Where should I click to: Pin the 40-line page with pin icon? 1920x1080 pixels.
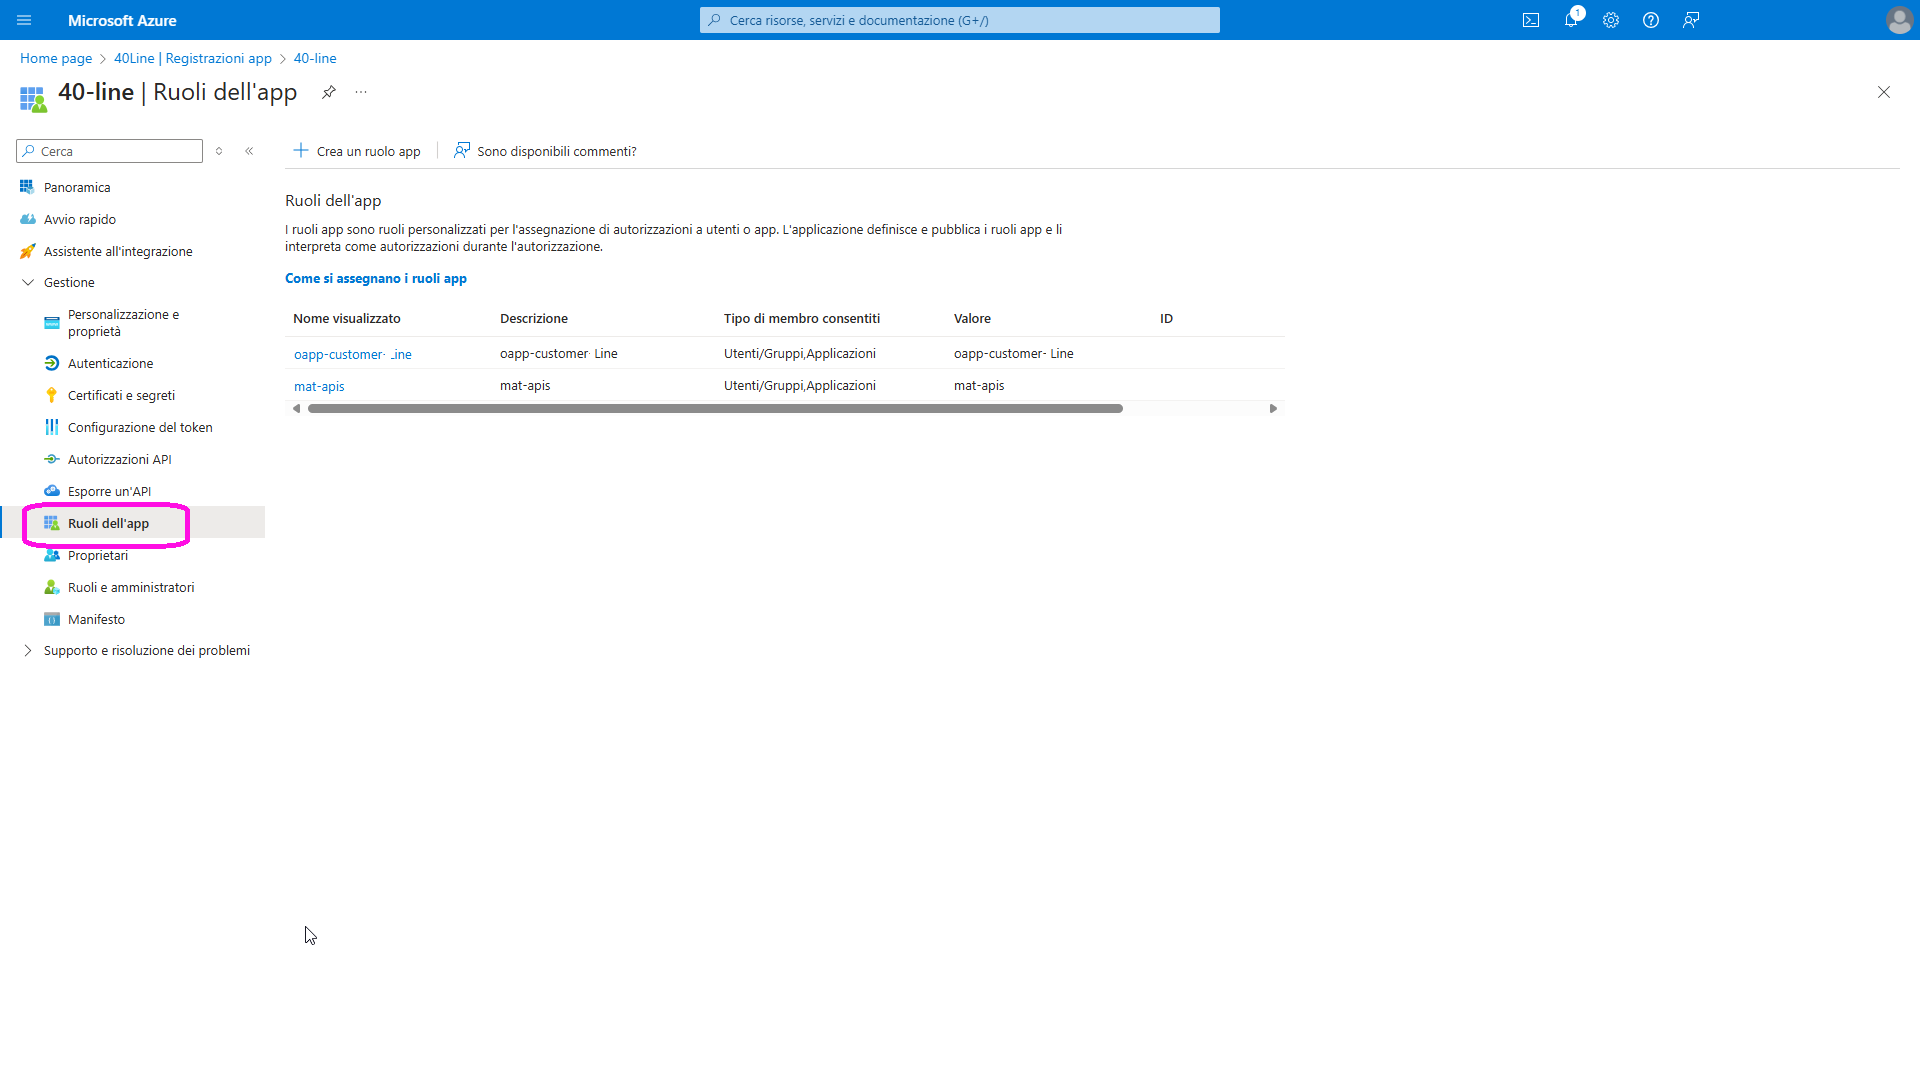pos(328,92)
